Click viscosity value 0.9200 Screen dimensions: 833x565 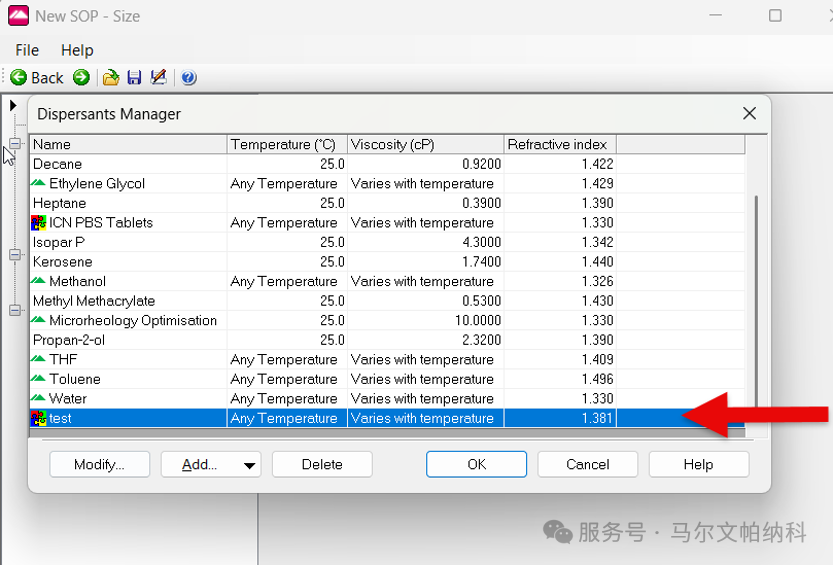point(481,164)
